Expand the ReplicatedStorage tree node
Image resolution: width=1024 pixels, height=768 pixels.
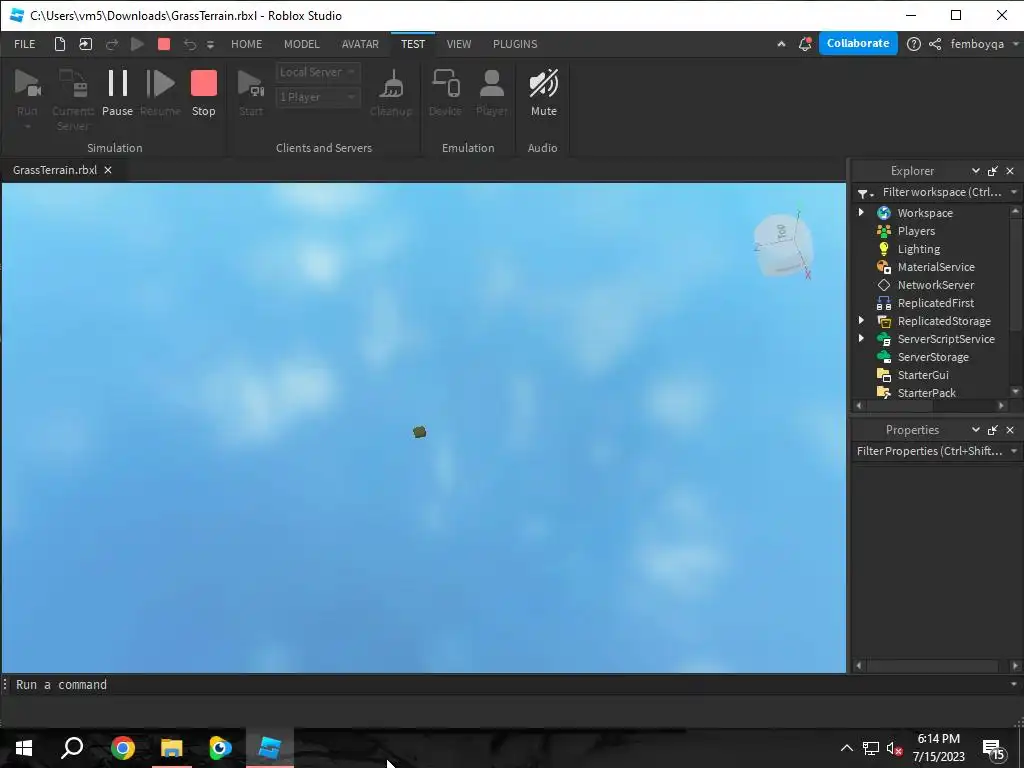click(x=861, y=320)
